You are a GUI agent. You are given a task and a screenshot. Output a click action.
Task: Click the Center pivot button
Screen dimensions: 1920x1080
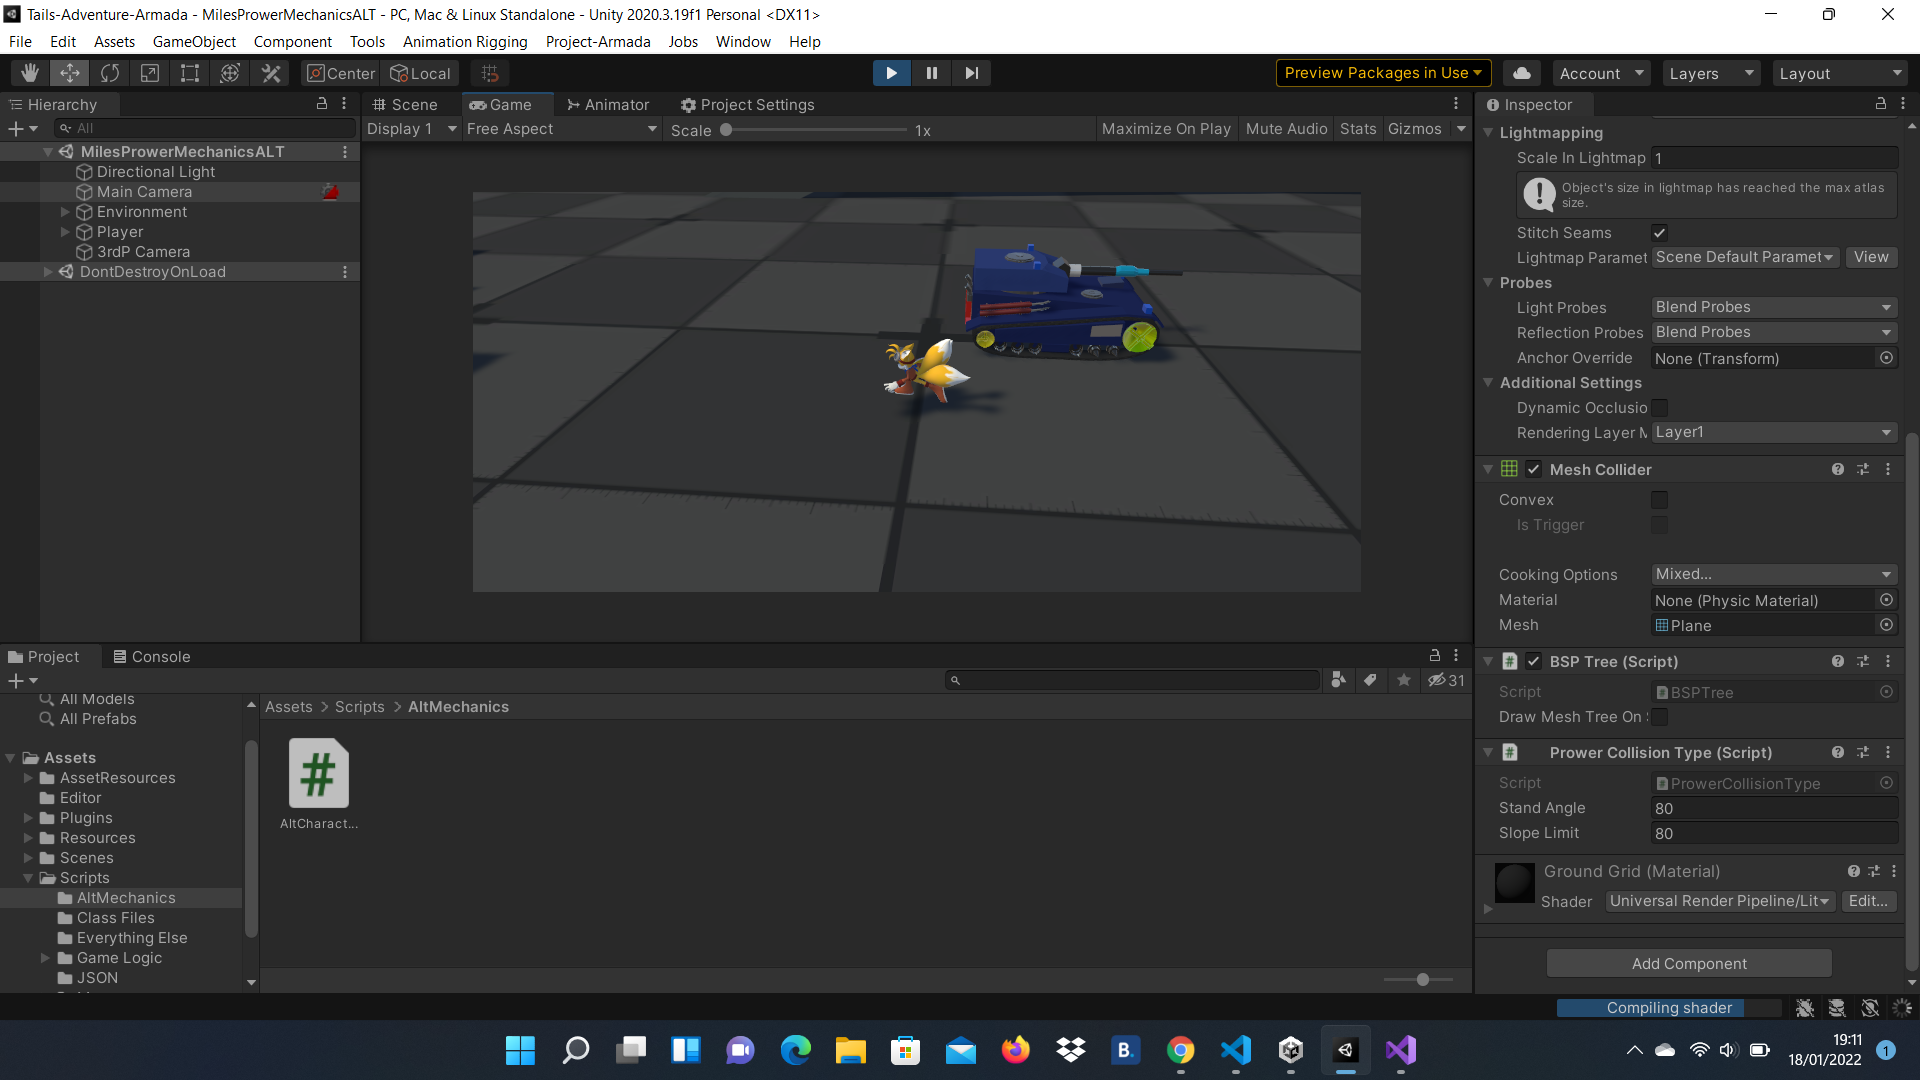coord(341,73)
